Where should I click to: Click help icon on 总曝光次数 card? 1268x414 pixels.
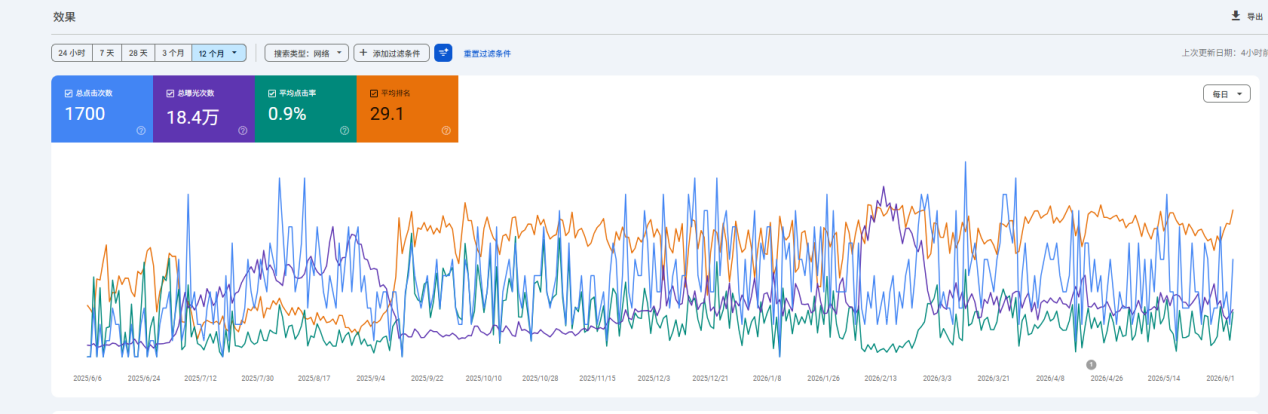tap(243, 130)
